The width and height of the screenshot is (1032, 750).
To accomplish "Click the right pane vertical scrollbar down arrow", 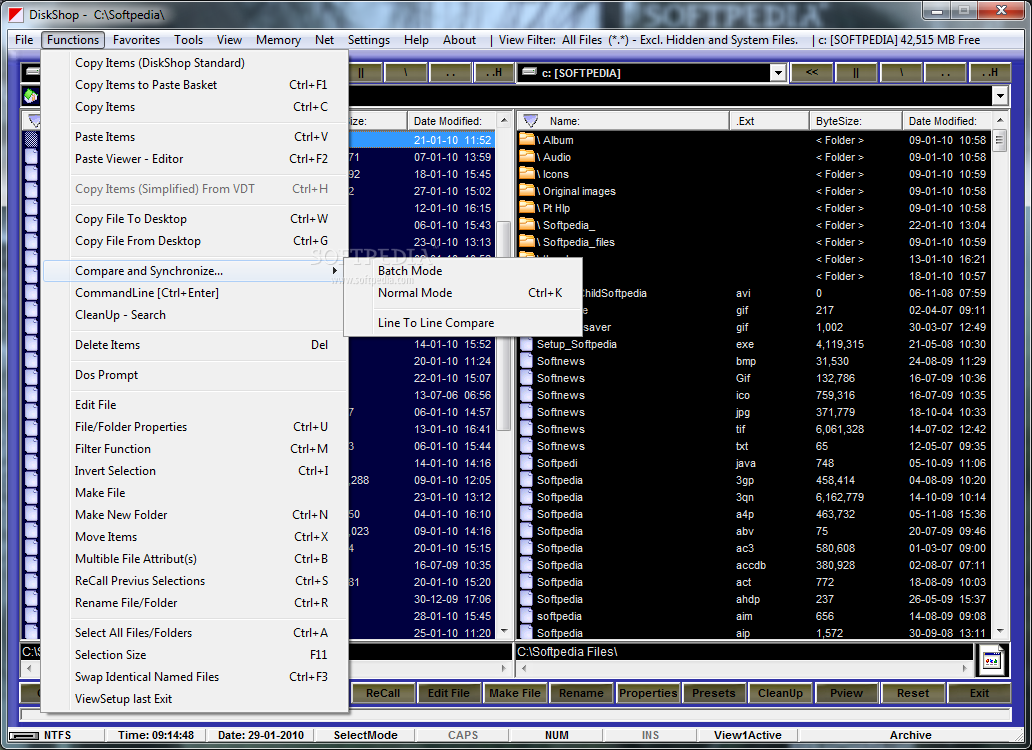I will (x=1000, y=632).
